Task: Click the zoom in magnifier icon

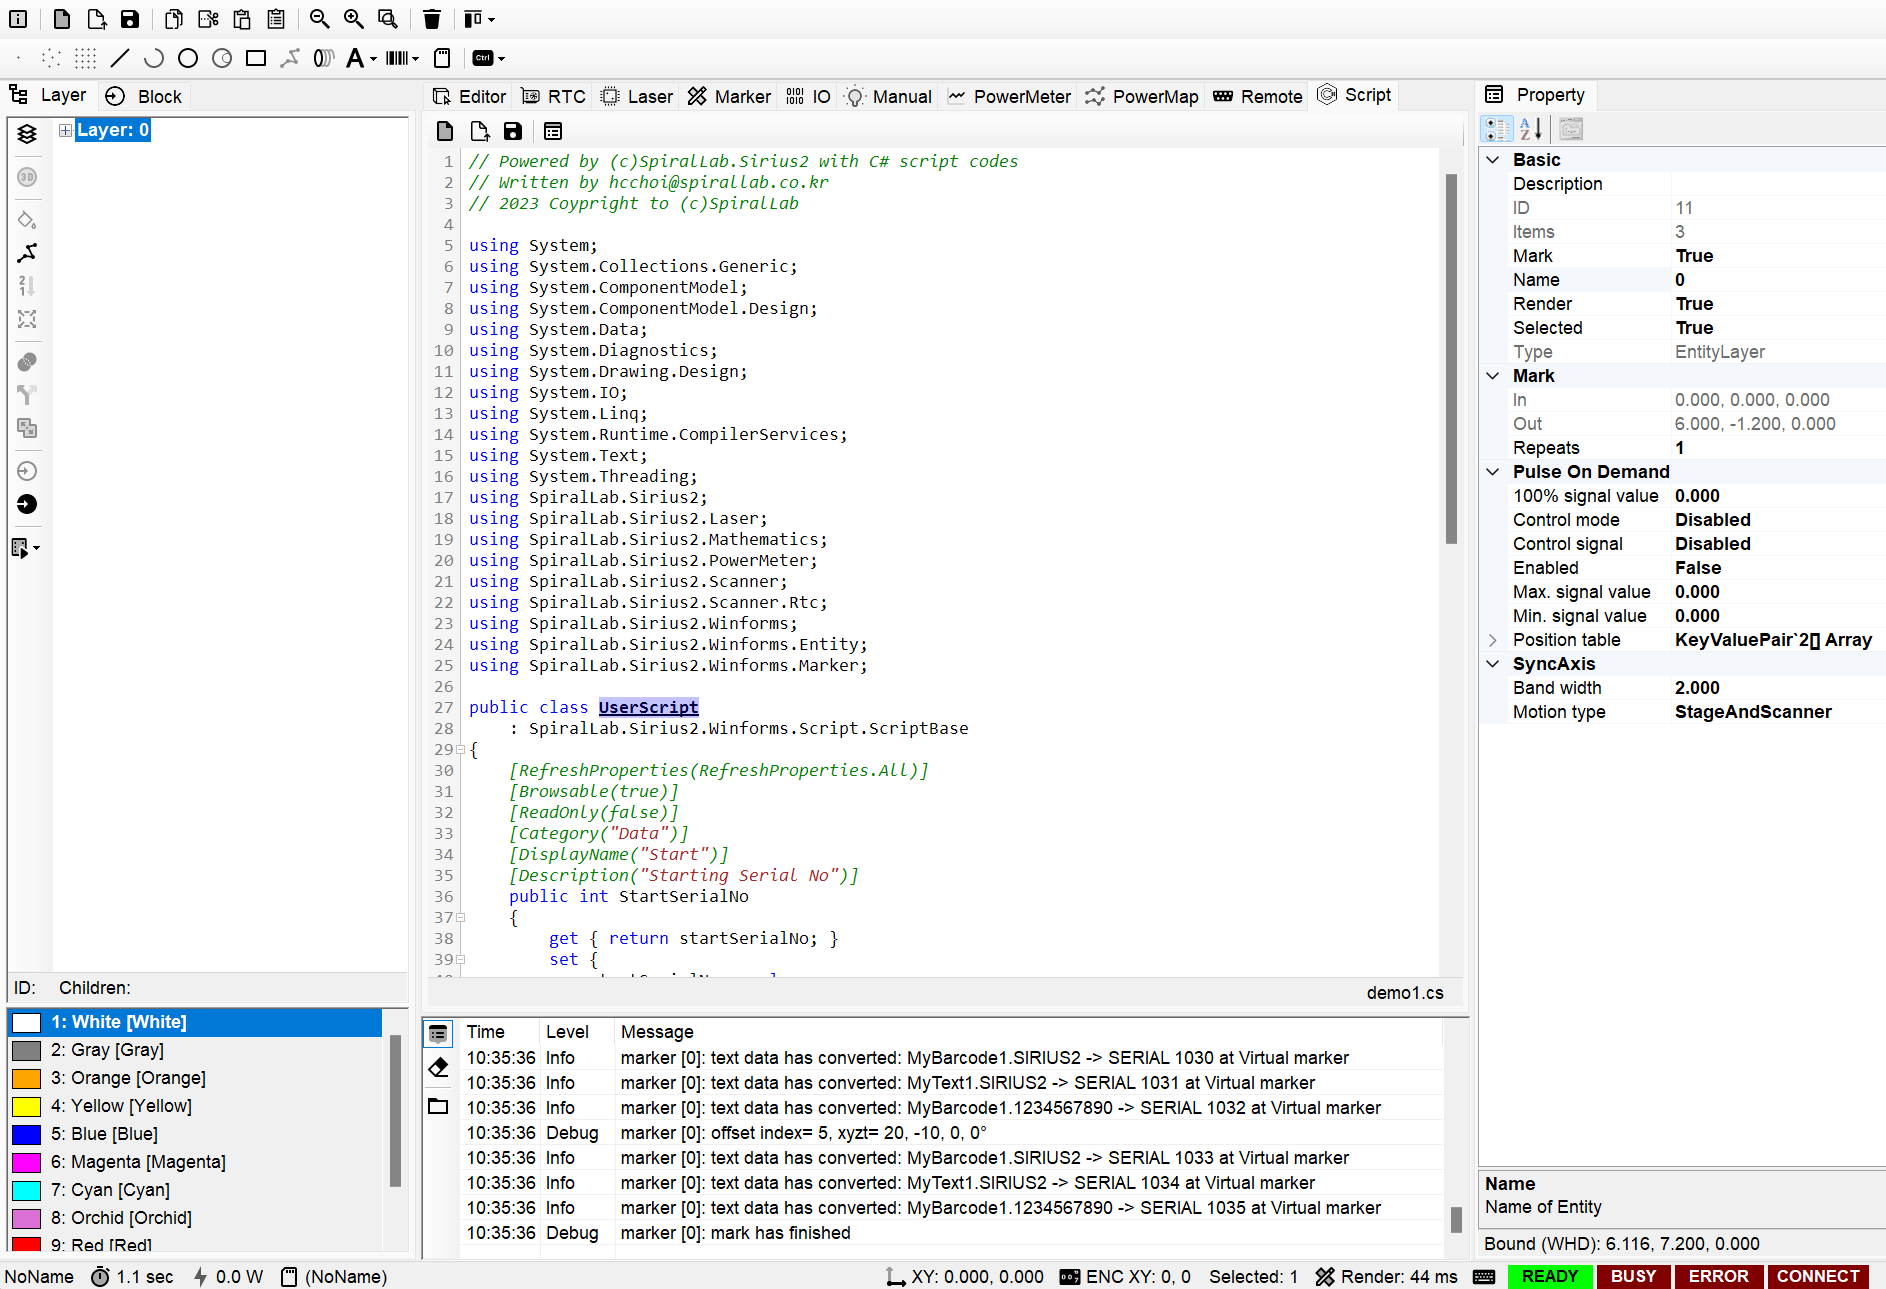Action: (x=354, y=19)
